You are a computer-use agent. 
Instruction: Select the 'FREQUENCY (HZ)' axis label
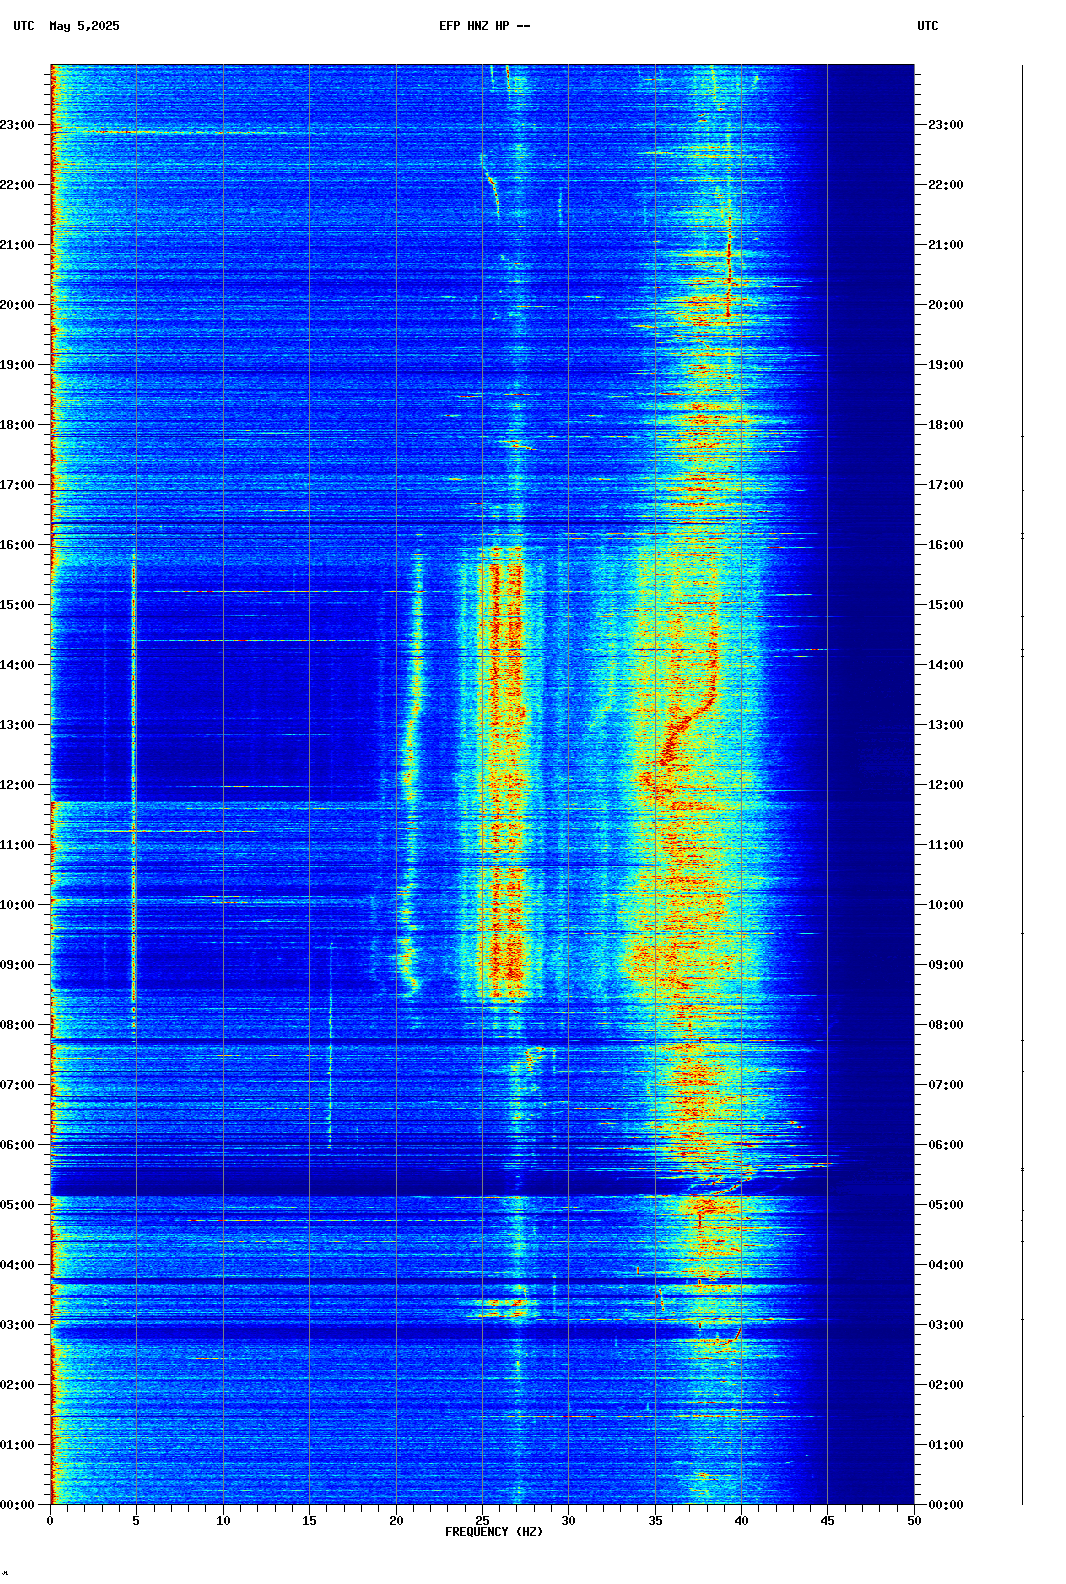(x=494, y=1532)
